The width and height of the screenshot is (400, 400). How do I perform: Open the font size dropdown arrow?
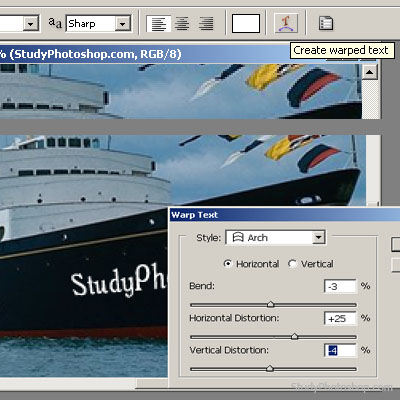click(31, 24)
